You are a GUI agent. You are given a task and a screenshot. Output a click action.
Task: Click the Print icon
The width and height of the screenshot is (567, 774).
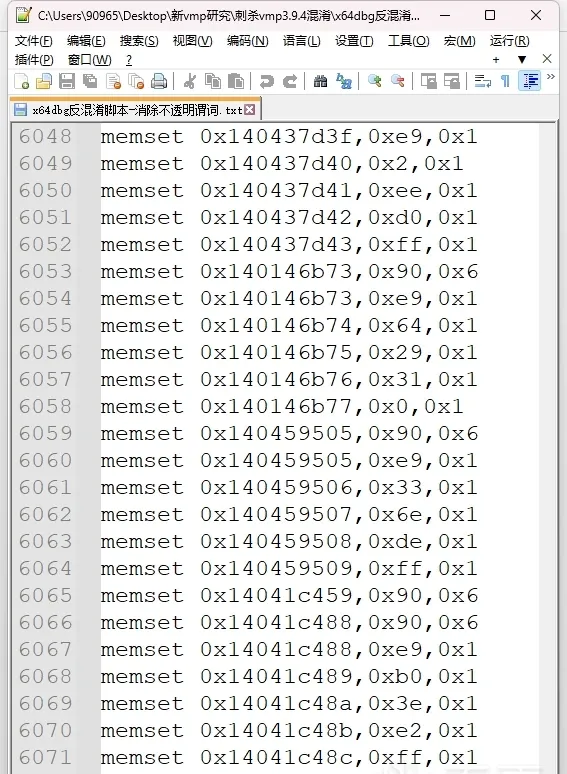[x=159, y=81]
